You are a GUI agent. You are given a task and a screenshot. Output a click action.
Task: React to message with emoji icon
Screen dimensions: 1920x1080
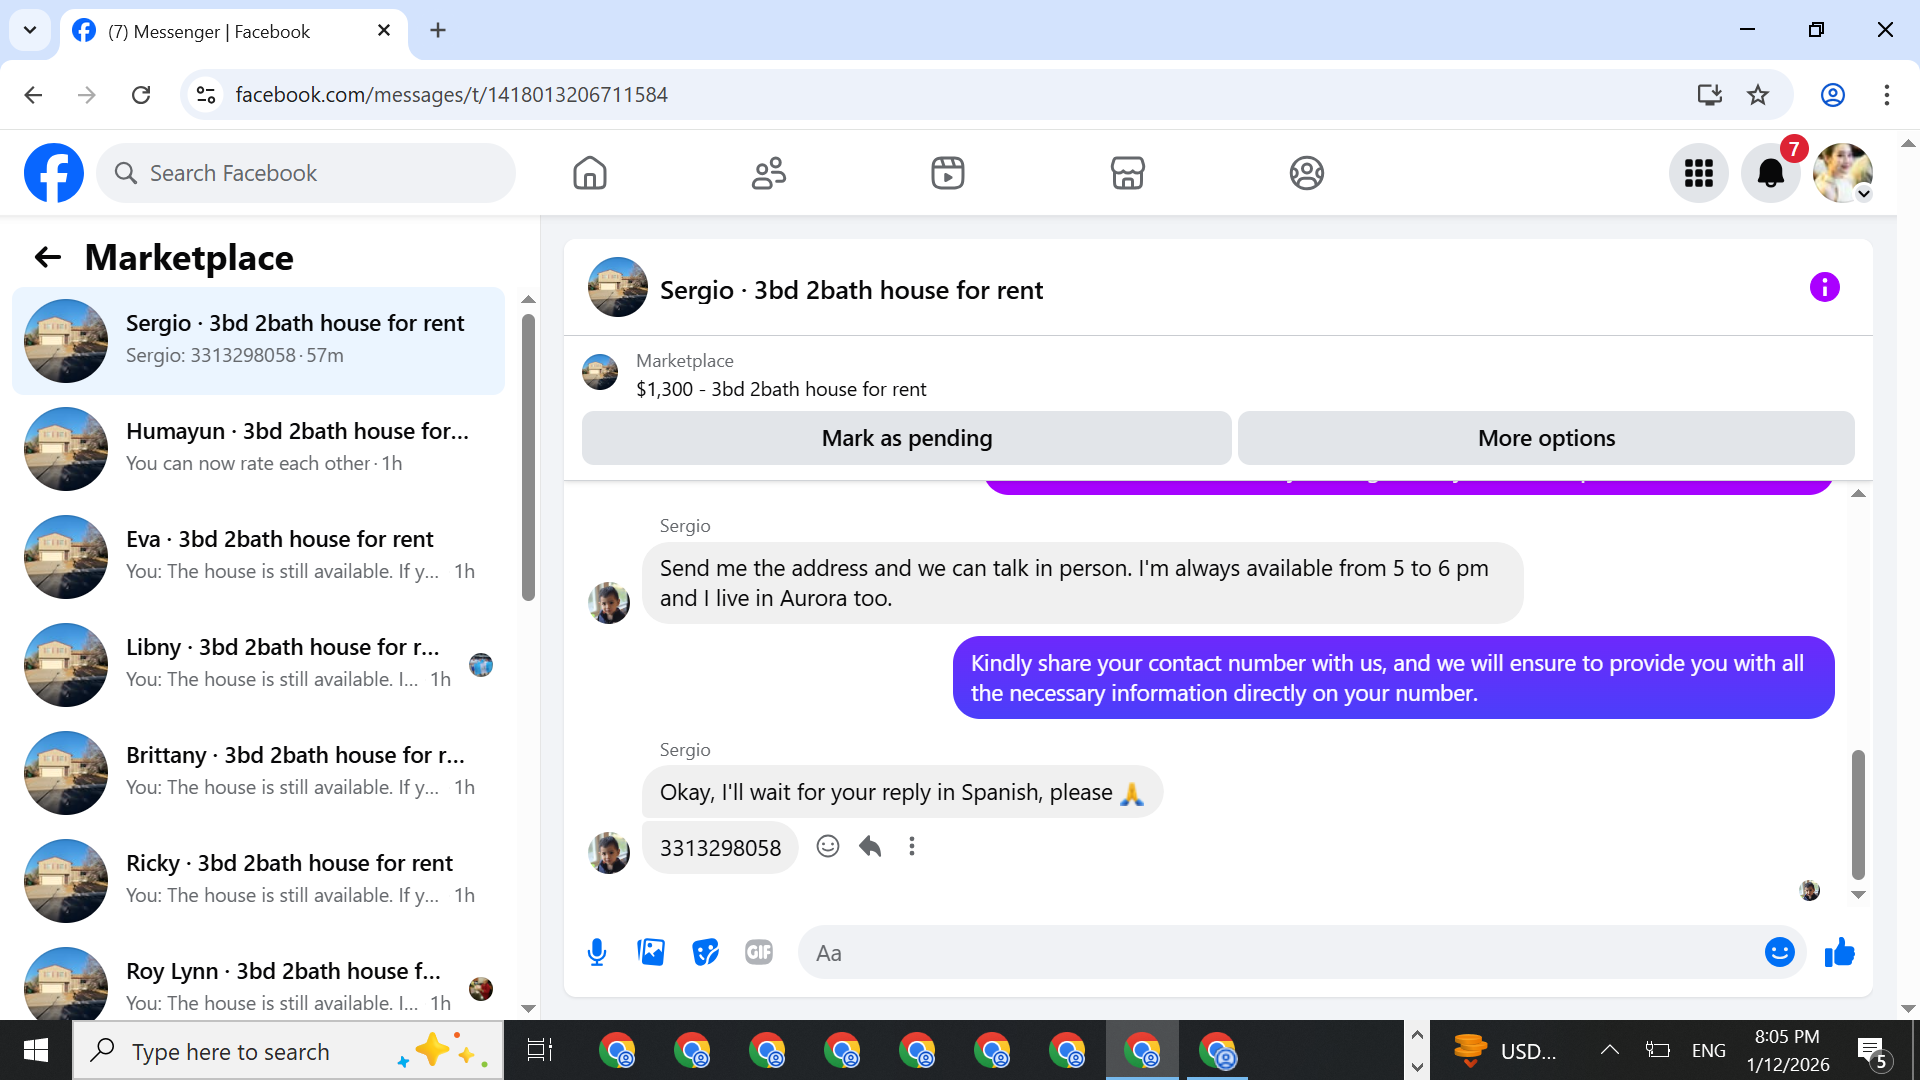(x=827, y=847)
